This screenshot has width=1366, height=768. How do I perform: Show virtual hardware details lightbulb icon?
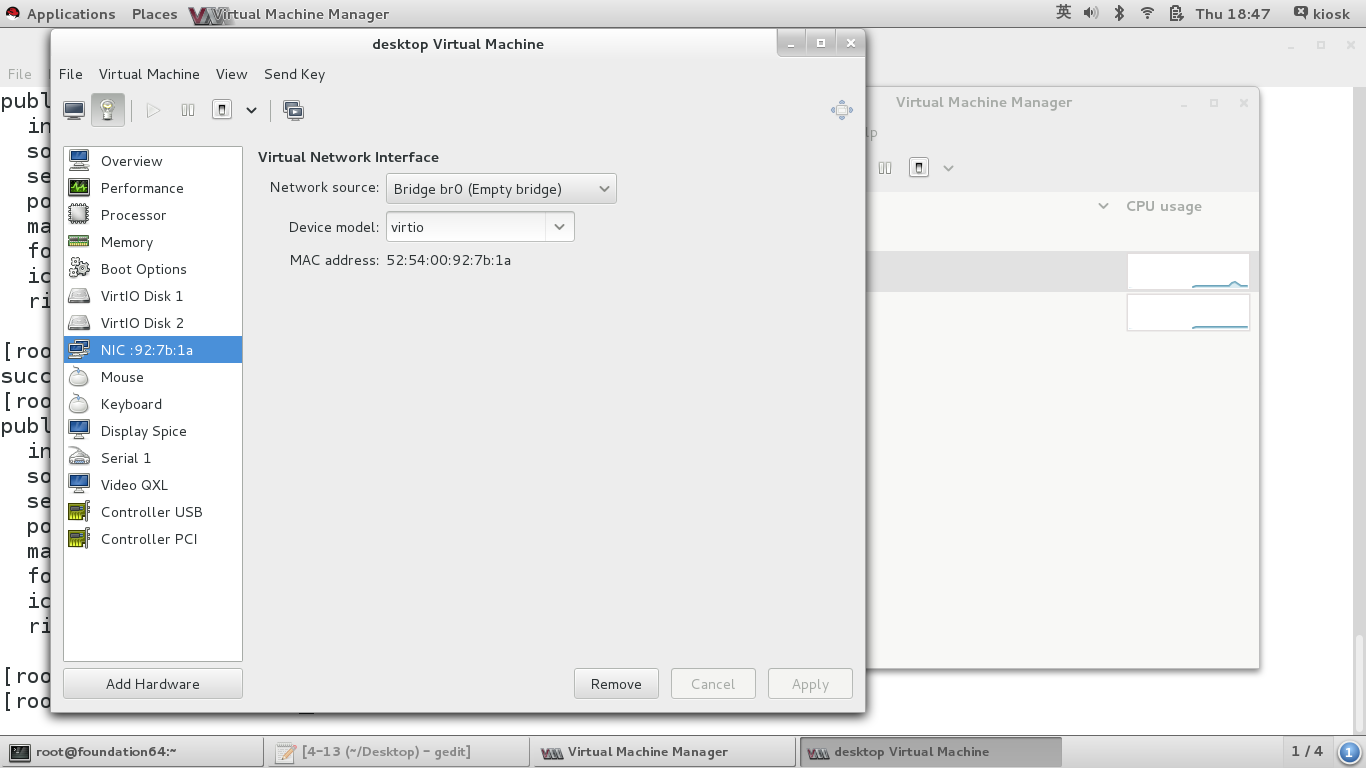click(x=107, y=110)
